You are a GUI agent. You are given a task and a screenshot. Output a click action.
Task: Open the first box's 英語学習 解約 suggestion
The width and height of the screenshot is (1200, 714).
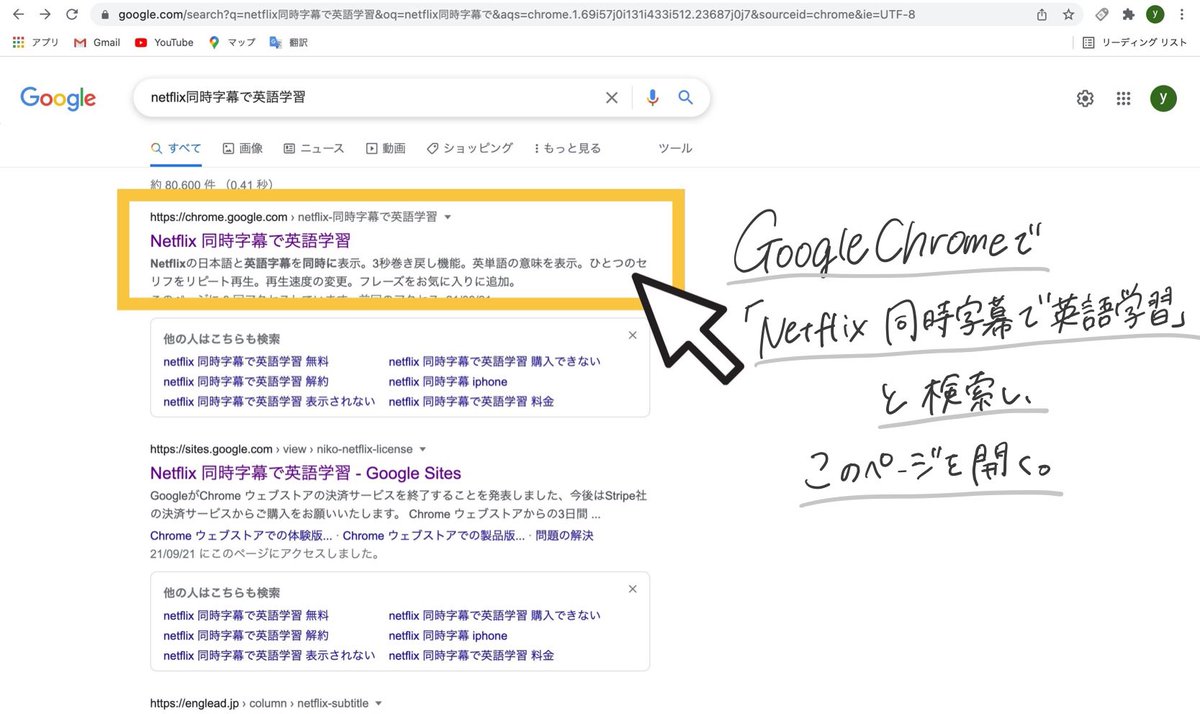pos(246,381)
